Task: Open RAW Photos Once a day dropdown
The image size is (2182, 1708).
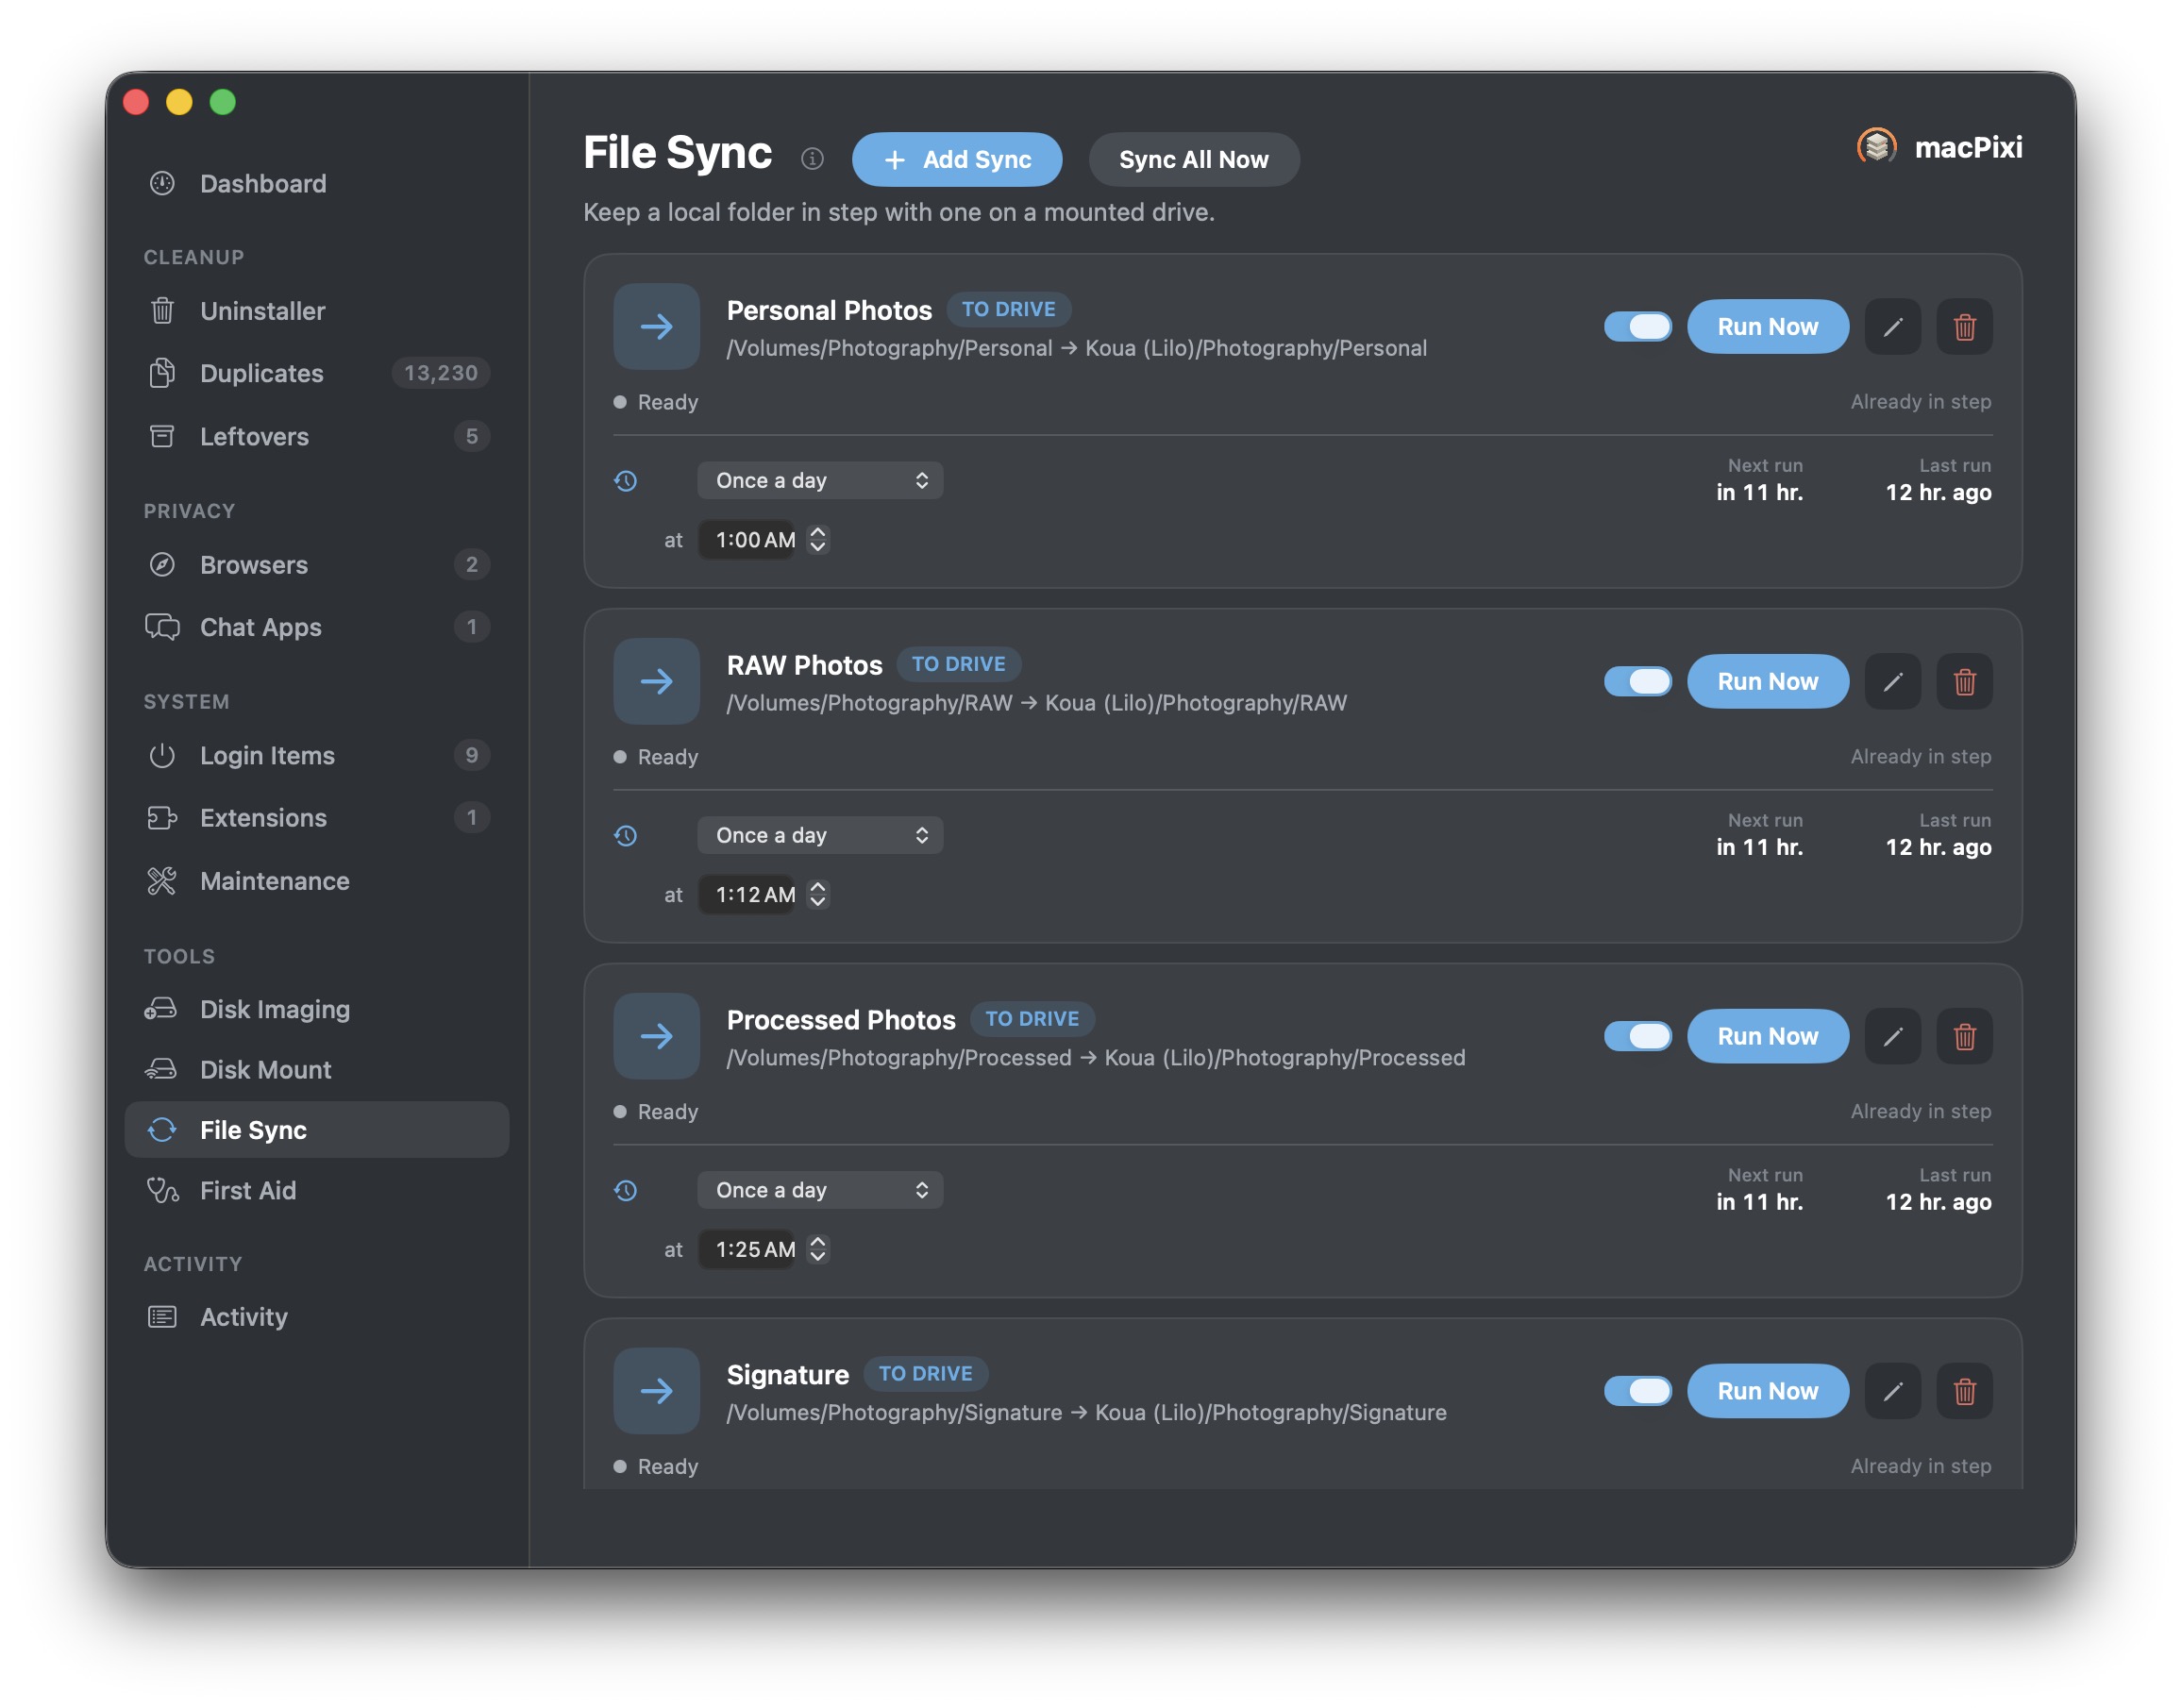Action: point(820,836)
